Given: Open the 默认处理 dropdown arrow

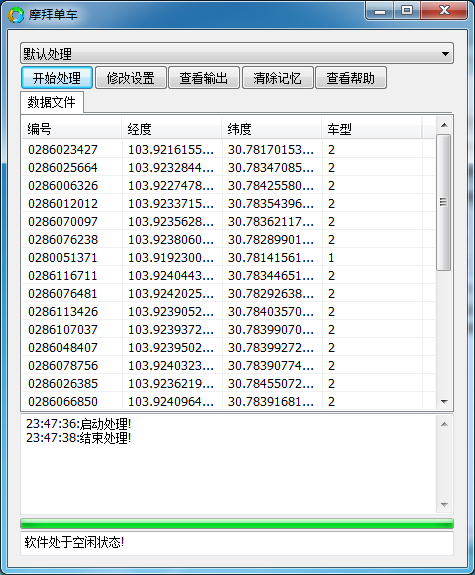Looking at the screenshot, I should coord(445,54).
